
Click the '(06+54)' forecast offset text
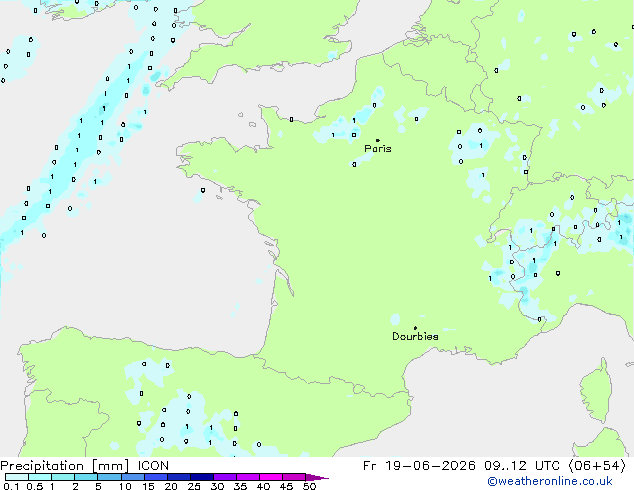(597, 466)
